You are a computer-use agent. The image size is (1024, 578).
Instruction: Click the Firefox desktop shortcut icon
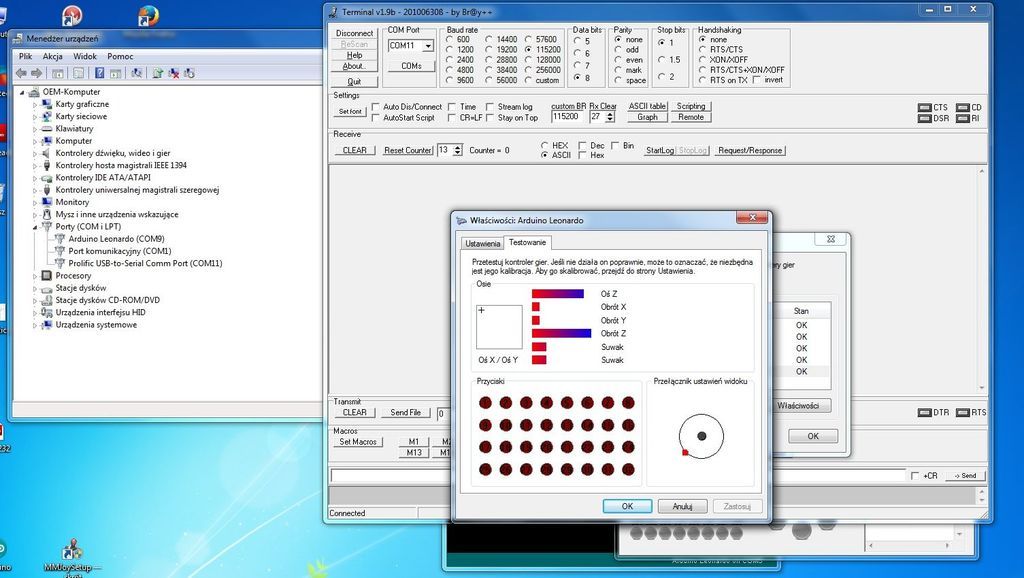148,16
